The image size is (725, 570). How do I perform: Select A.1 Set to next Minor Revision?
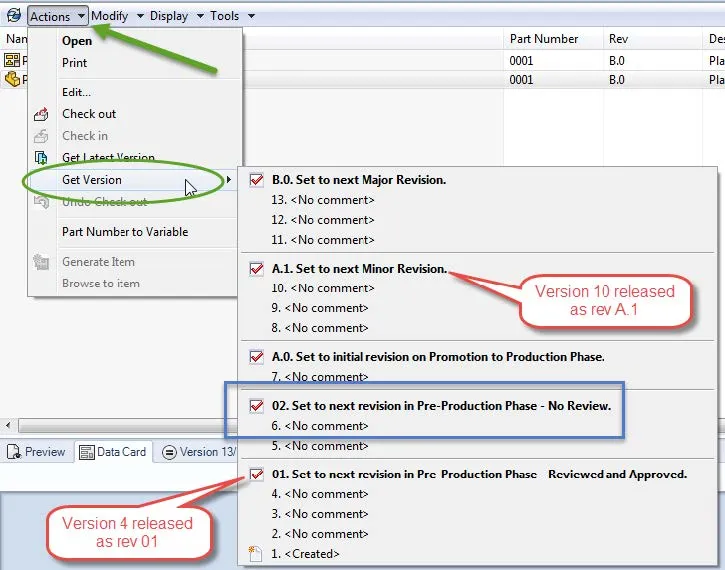pos(359,268)
